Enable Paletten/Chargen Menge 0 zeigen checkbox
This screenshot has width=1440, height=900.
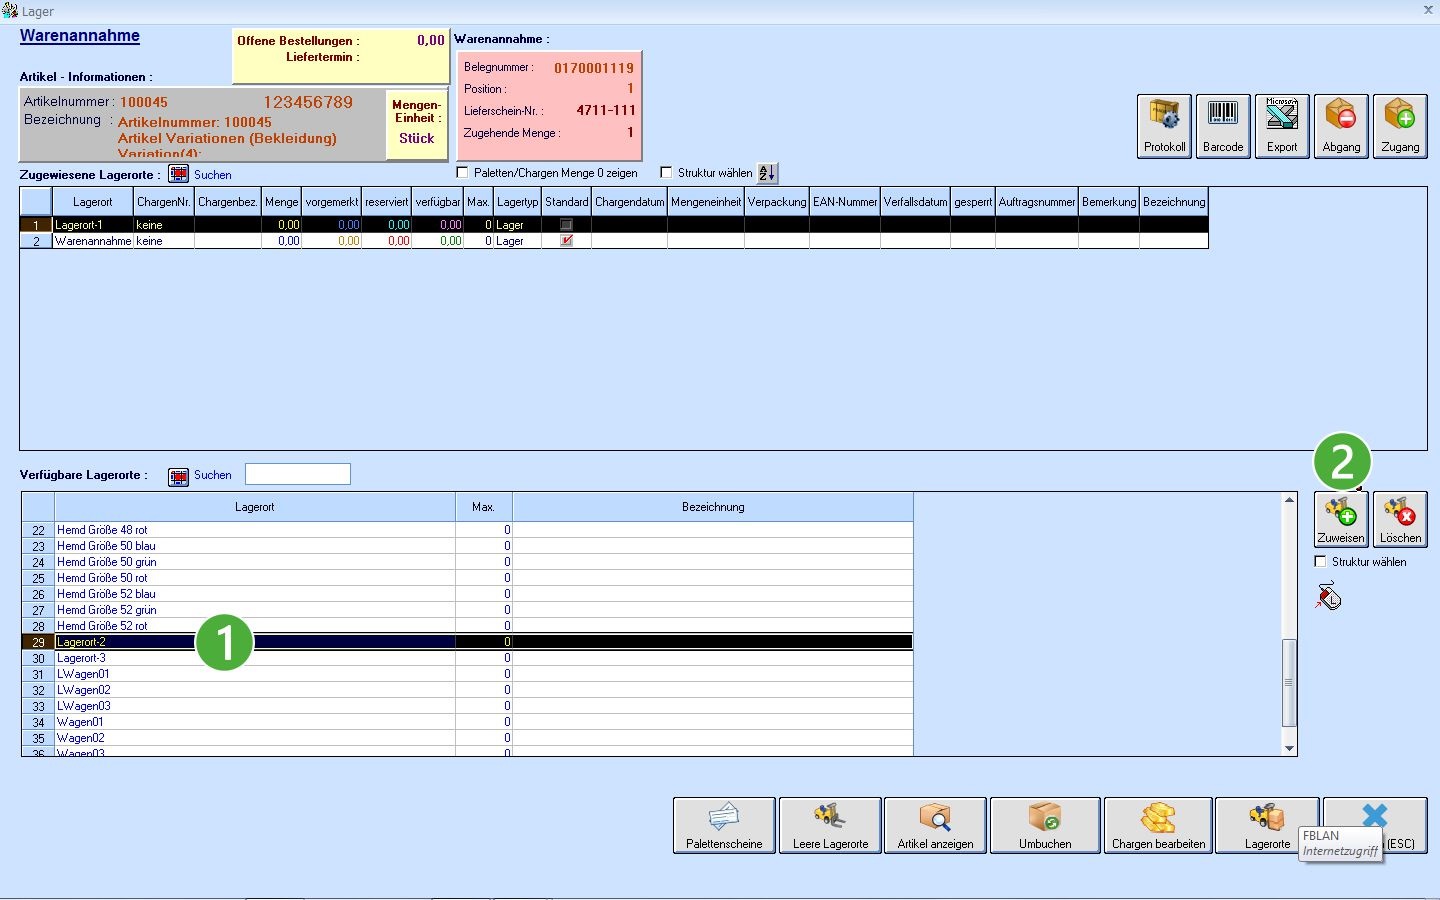pos(462,173)
